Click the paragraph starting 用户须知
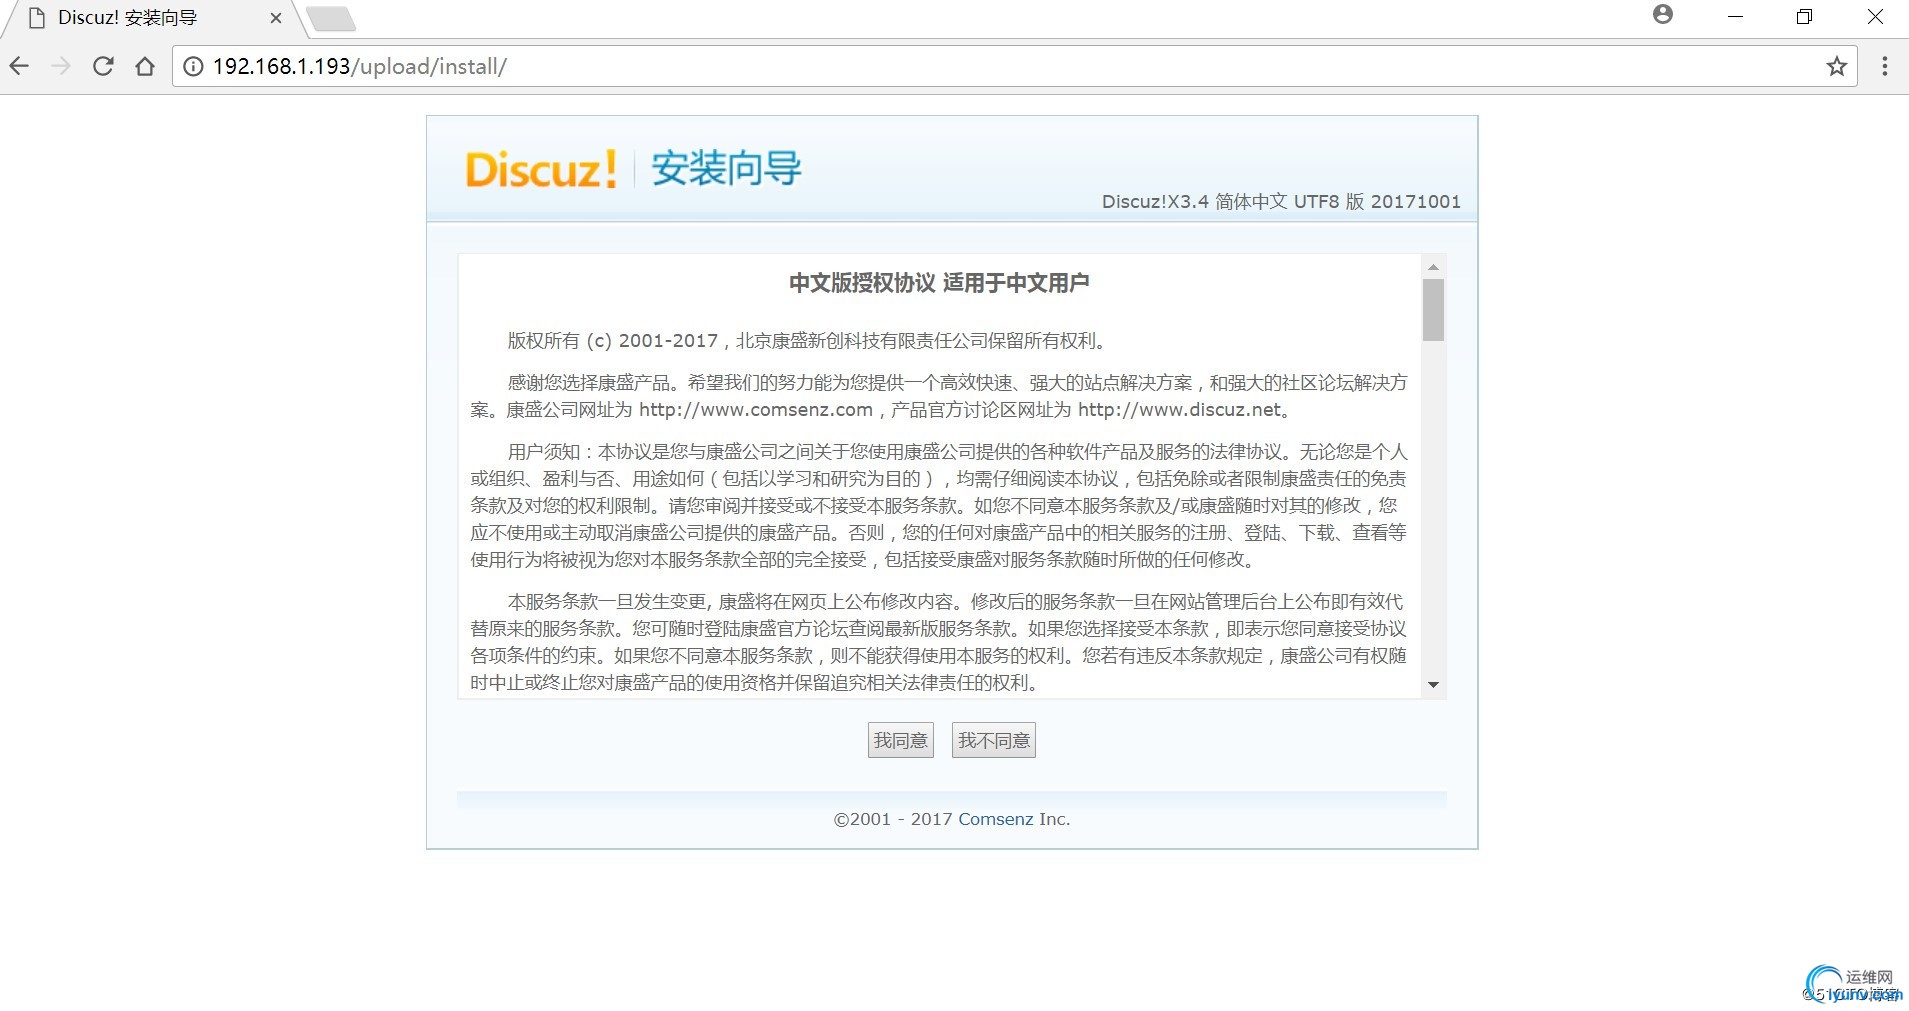This screenshot has height=1011, width=1909. (939, 506)
